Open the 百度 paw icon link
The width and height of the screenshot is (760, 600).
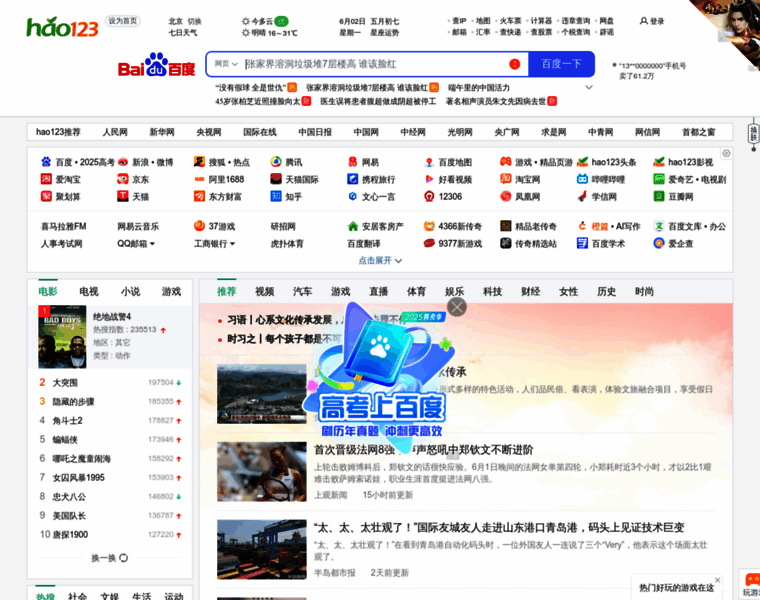pyautogui.click(x=46, y=162)
